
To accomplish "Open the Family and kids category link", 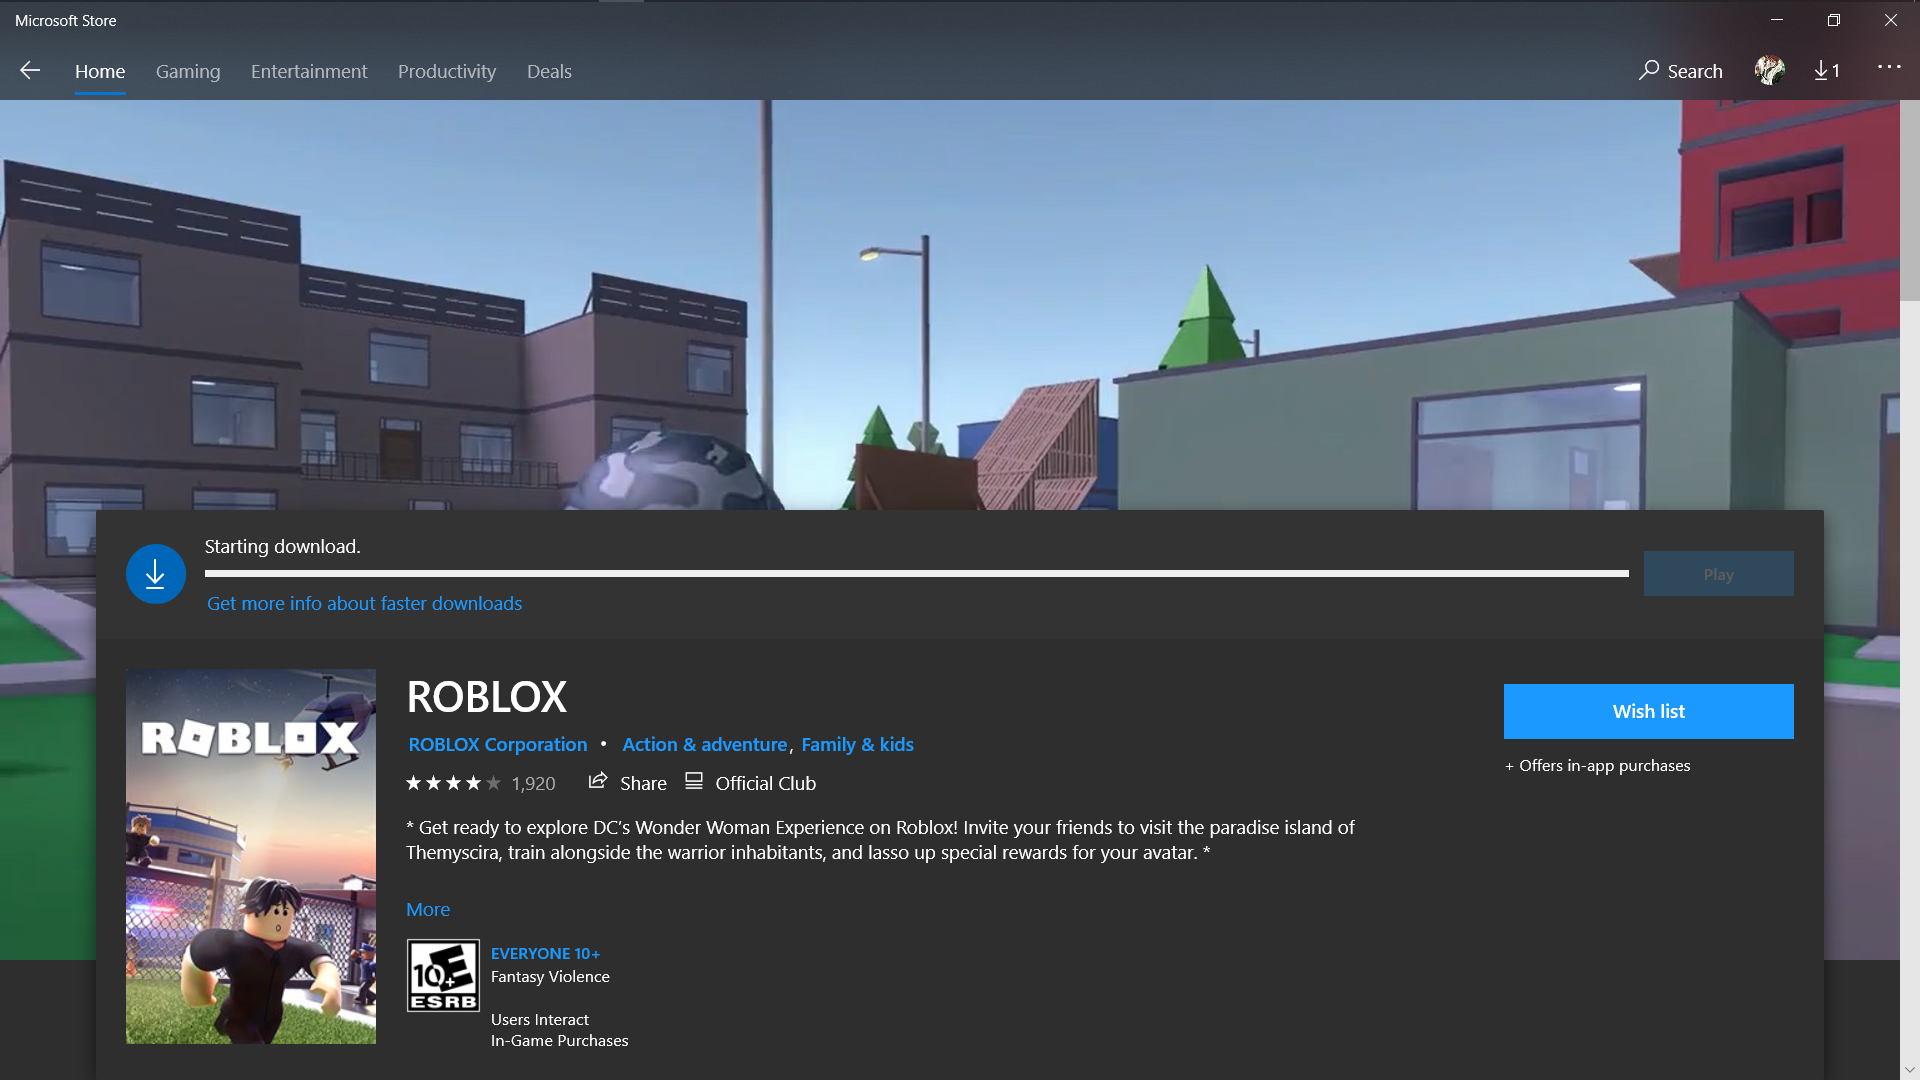I will (857, 744).
